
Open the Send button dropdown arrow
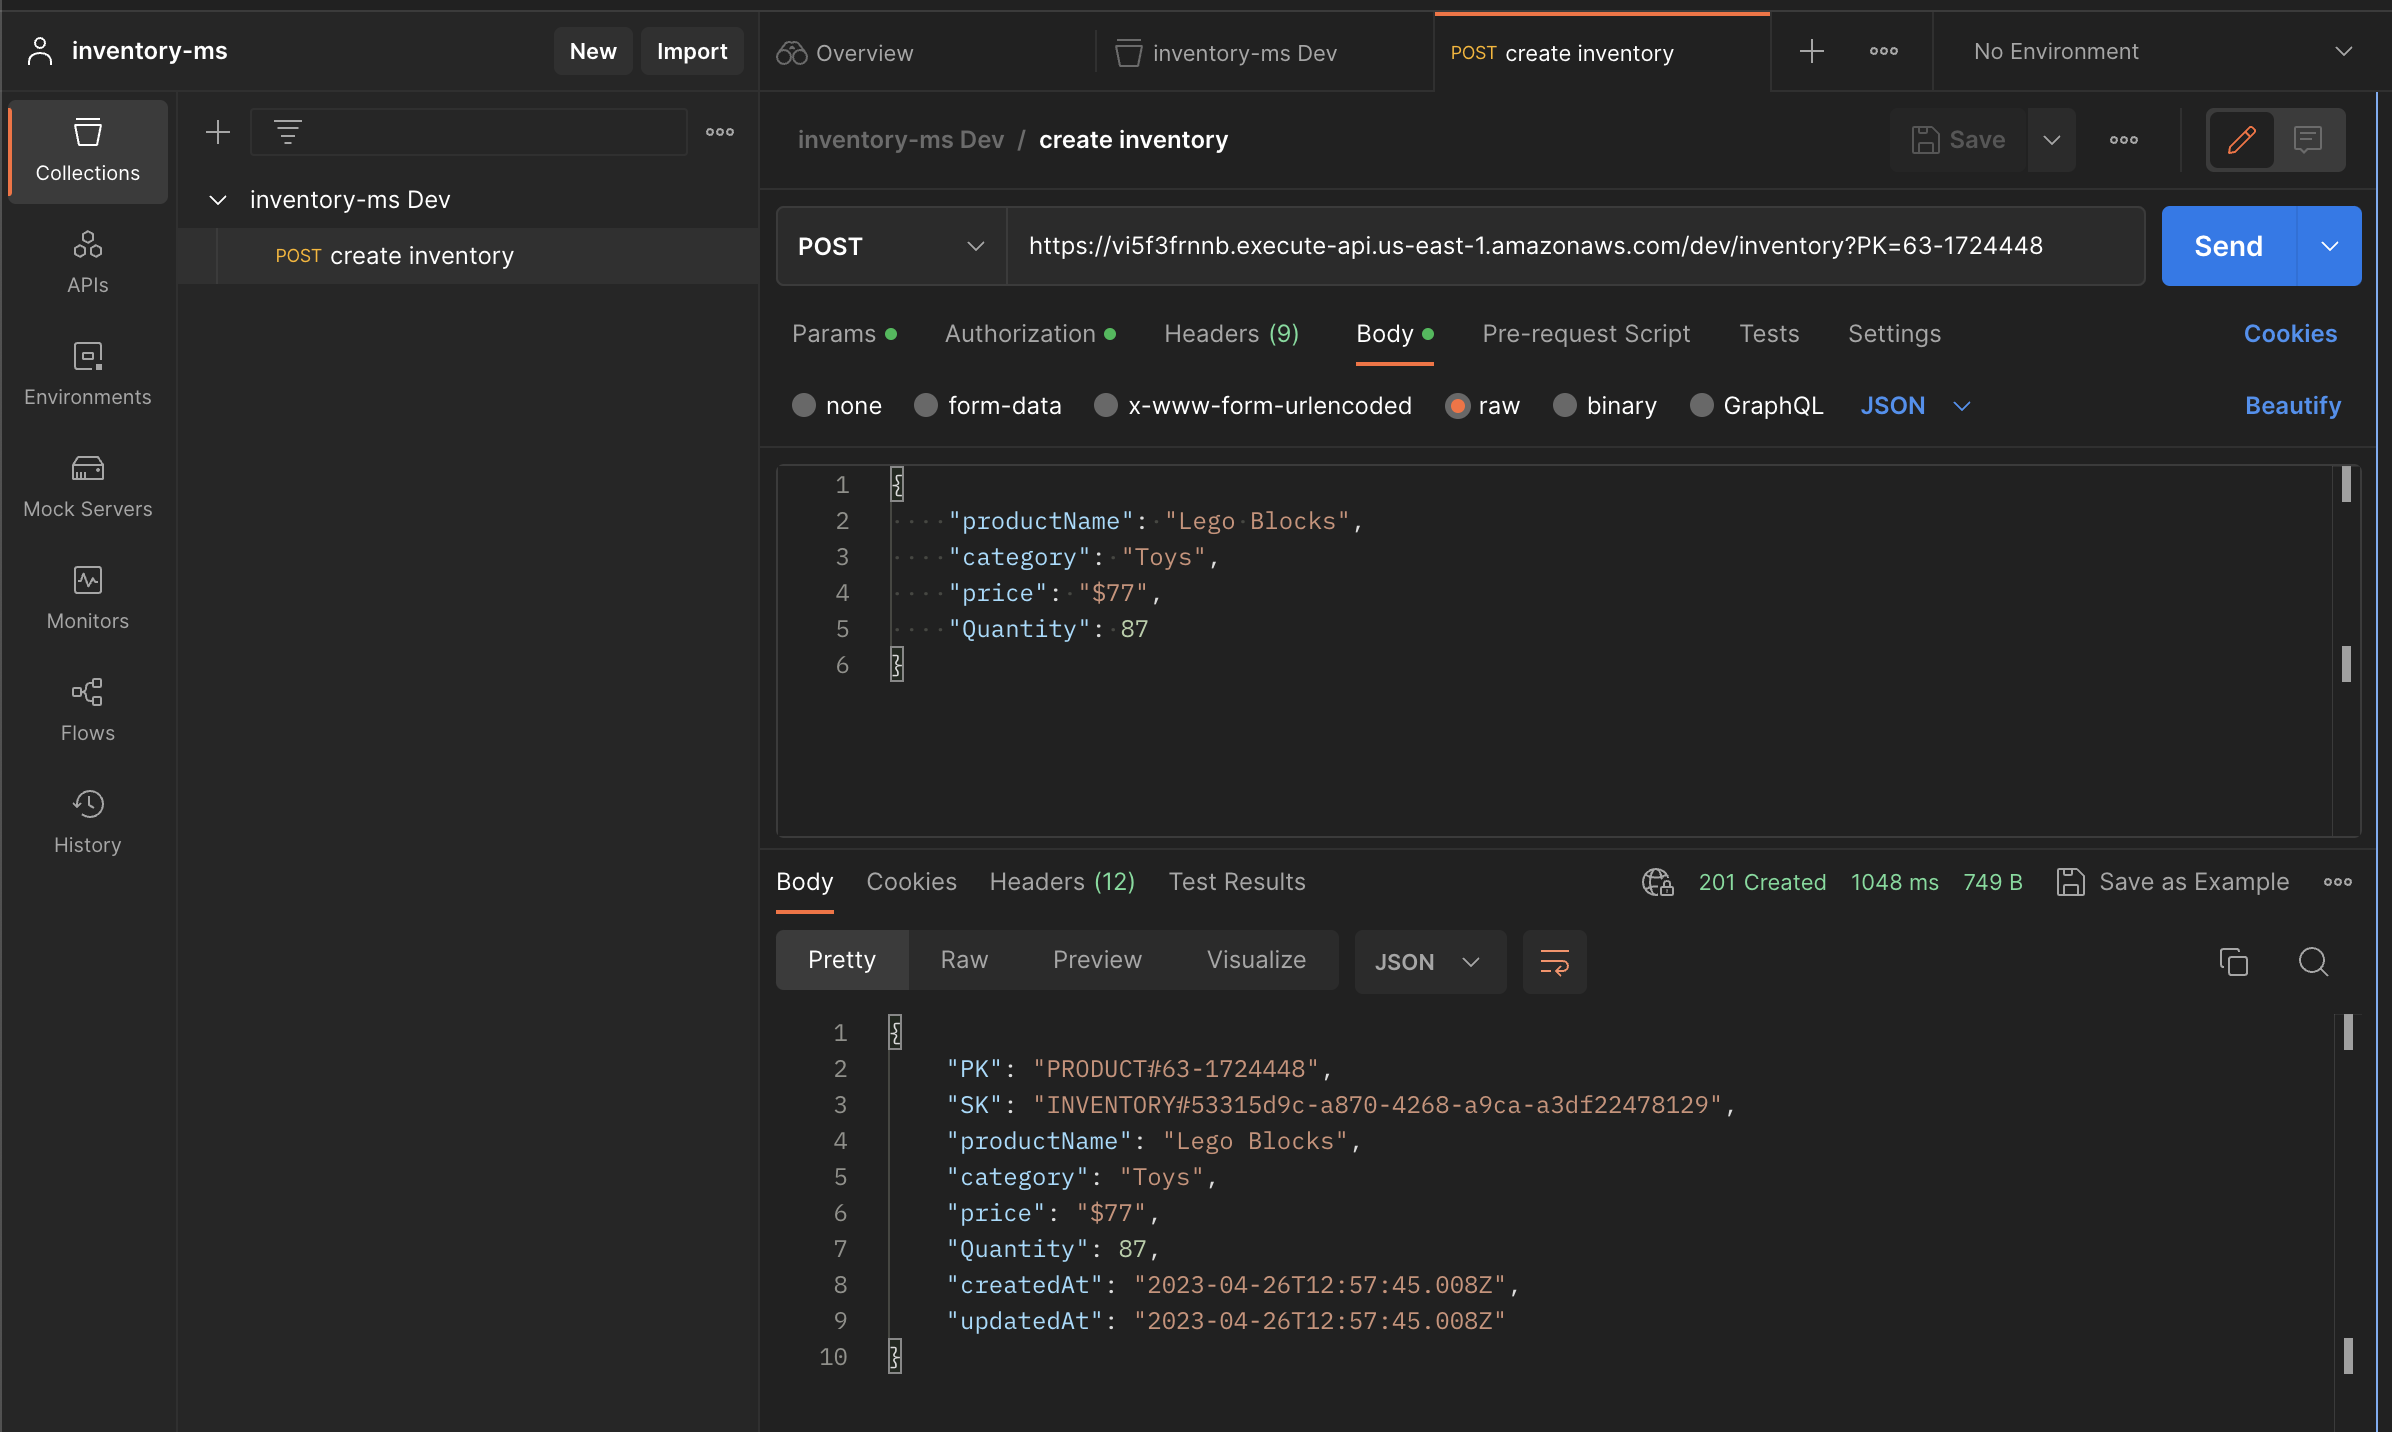[x=2330, y=246]
